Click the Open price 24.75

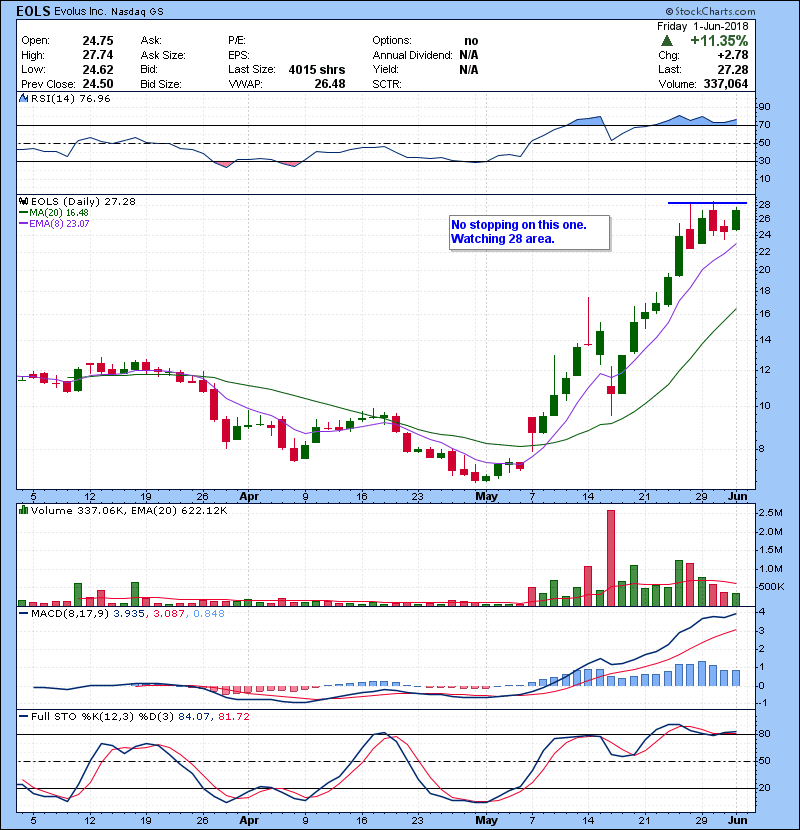pos(98,41)
